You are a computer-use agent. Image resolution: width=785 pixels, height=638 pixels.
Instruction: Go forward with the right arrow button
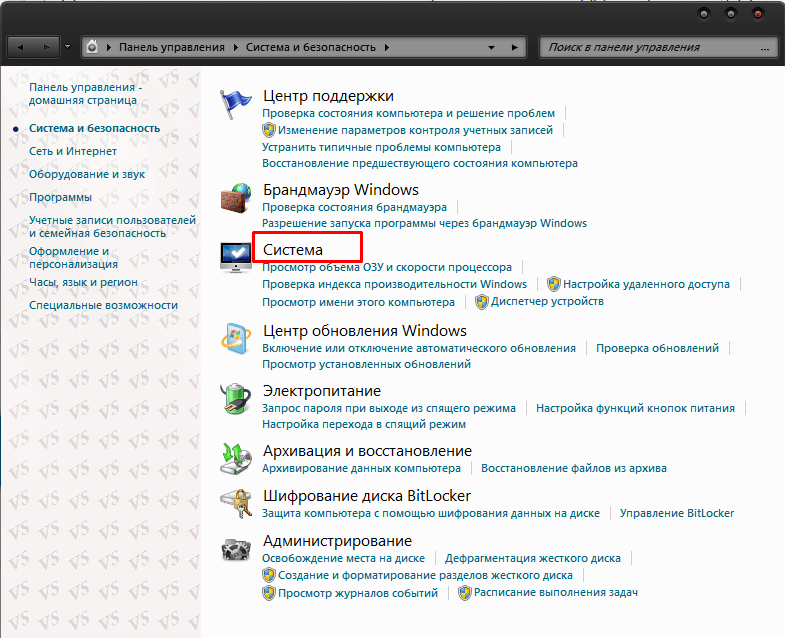coord(47,47)
